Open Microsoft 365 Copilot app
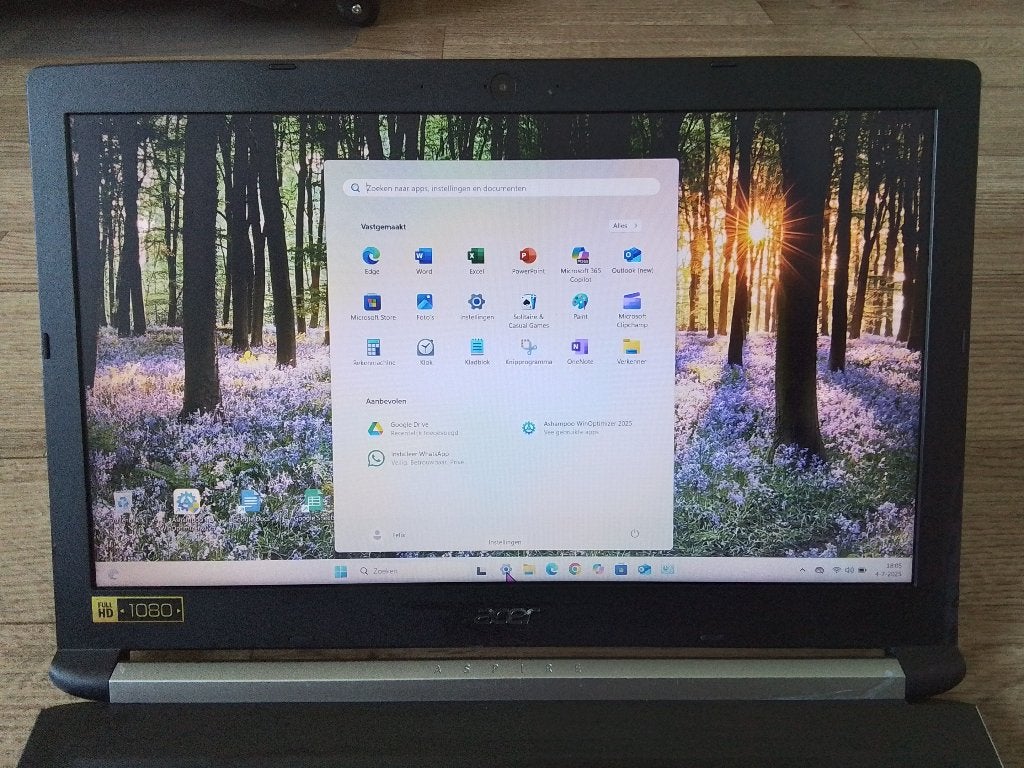 [580, 264]
